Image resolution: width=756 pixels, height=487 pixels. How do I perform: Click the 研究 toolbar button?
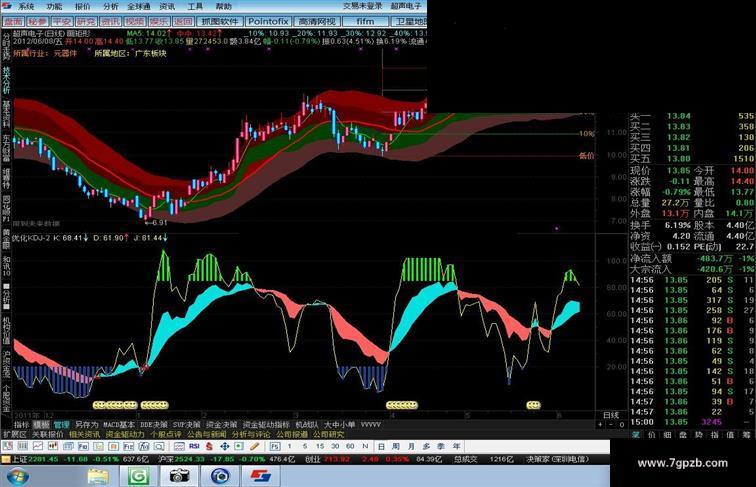point(86,22)
